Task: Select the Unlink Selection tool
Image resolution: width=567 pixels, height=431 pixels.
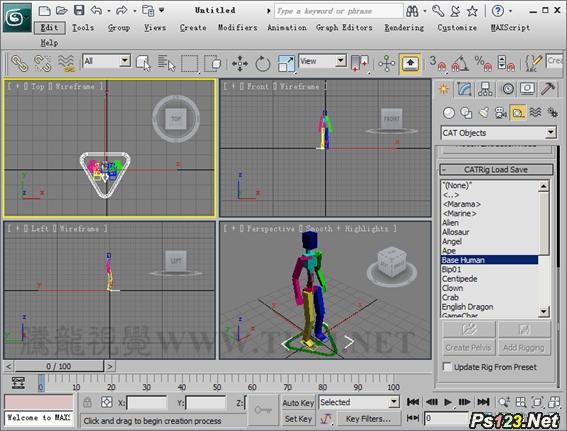Action: (42, 63)
